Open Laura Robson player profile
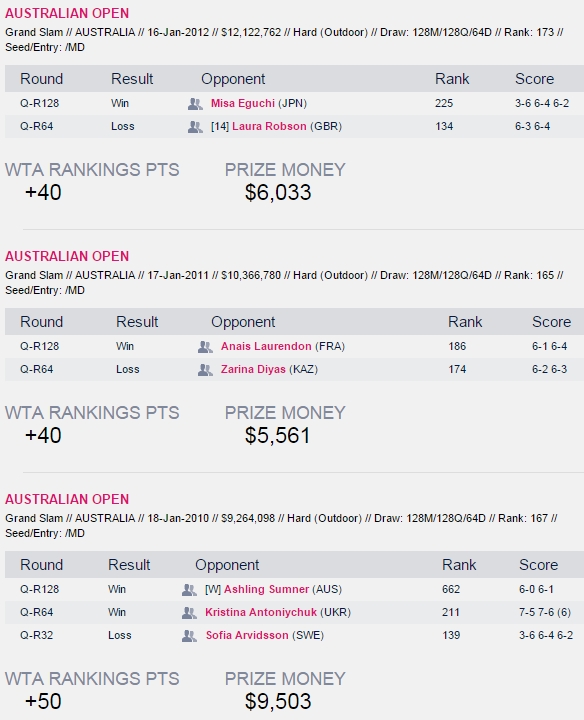Screen dimensions: 584x720 click(x=269, y=126)
